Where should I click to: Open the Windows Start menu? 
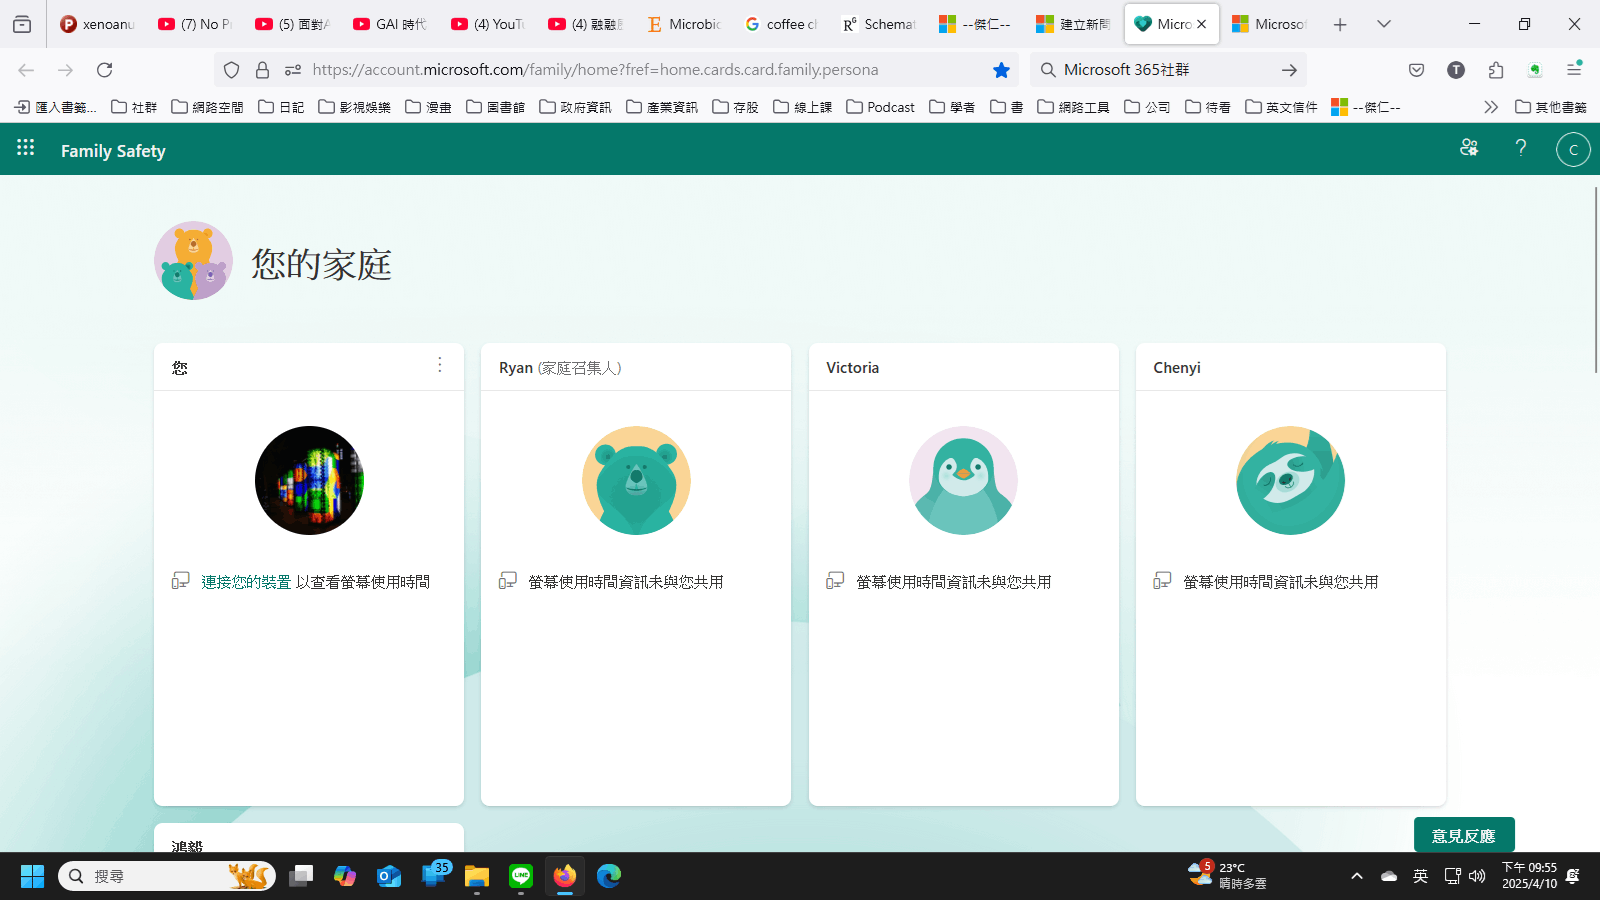[32, 876]
